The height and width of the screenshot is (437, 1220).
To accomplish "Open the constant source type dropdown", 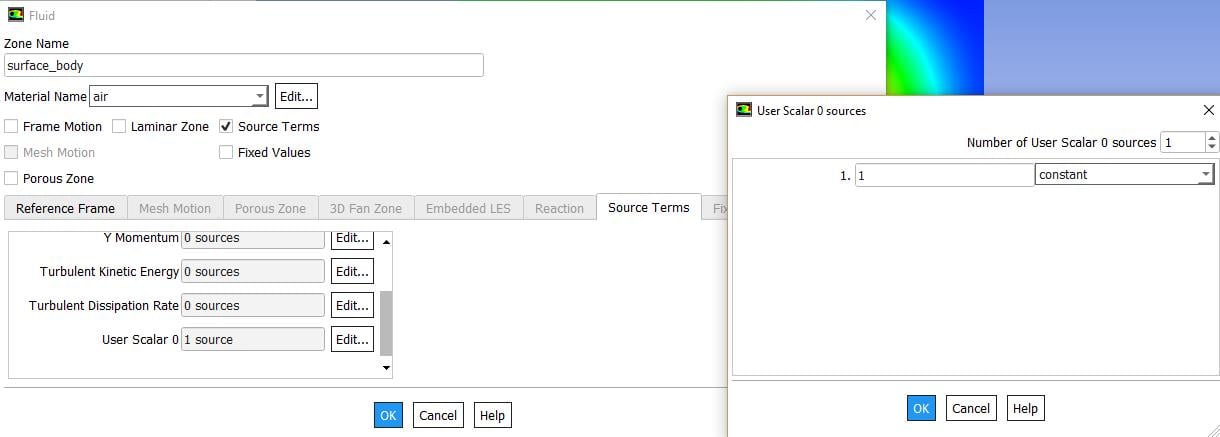I will click(1205, 175).
